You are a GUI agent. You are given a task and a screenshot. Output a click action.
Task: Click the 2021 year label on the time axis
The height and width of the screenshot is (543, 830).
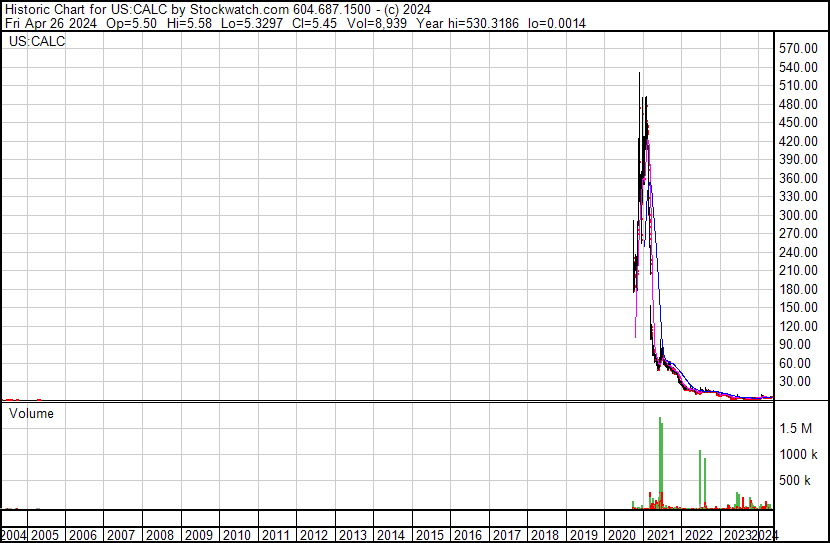(660, 535)
